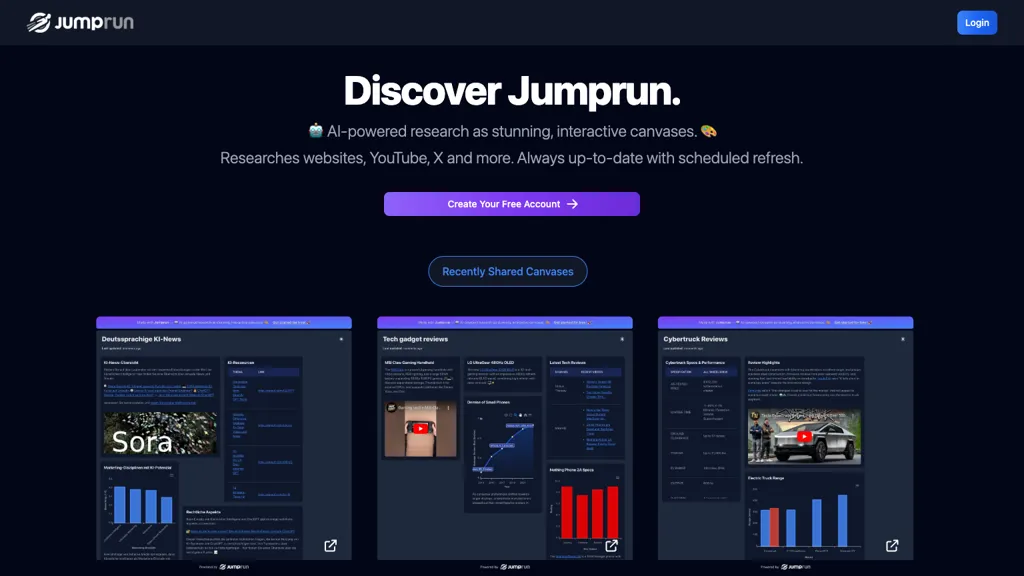Open the chart menu of Nothing Phone 2A Specs

[x=617, y=477]
